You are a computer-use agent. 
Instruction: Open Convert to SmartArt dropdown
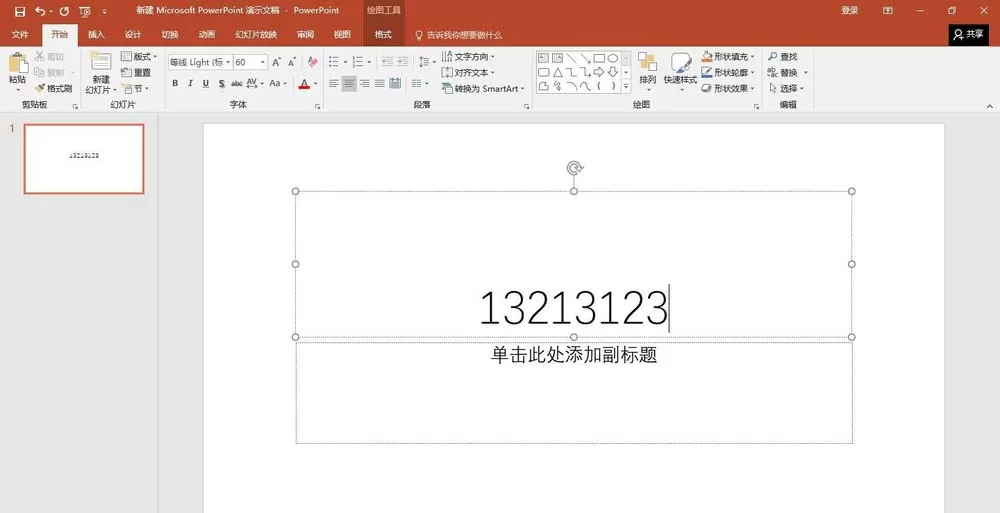point(483,89)
